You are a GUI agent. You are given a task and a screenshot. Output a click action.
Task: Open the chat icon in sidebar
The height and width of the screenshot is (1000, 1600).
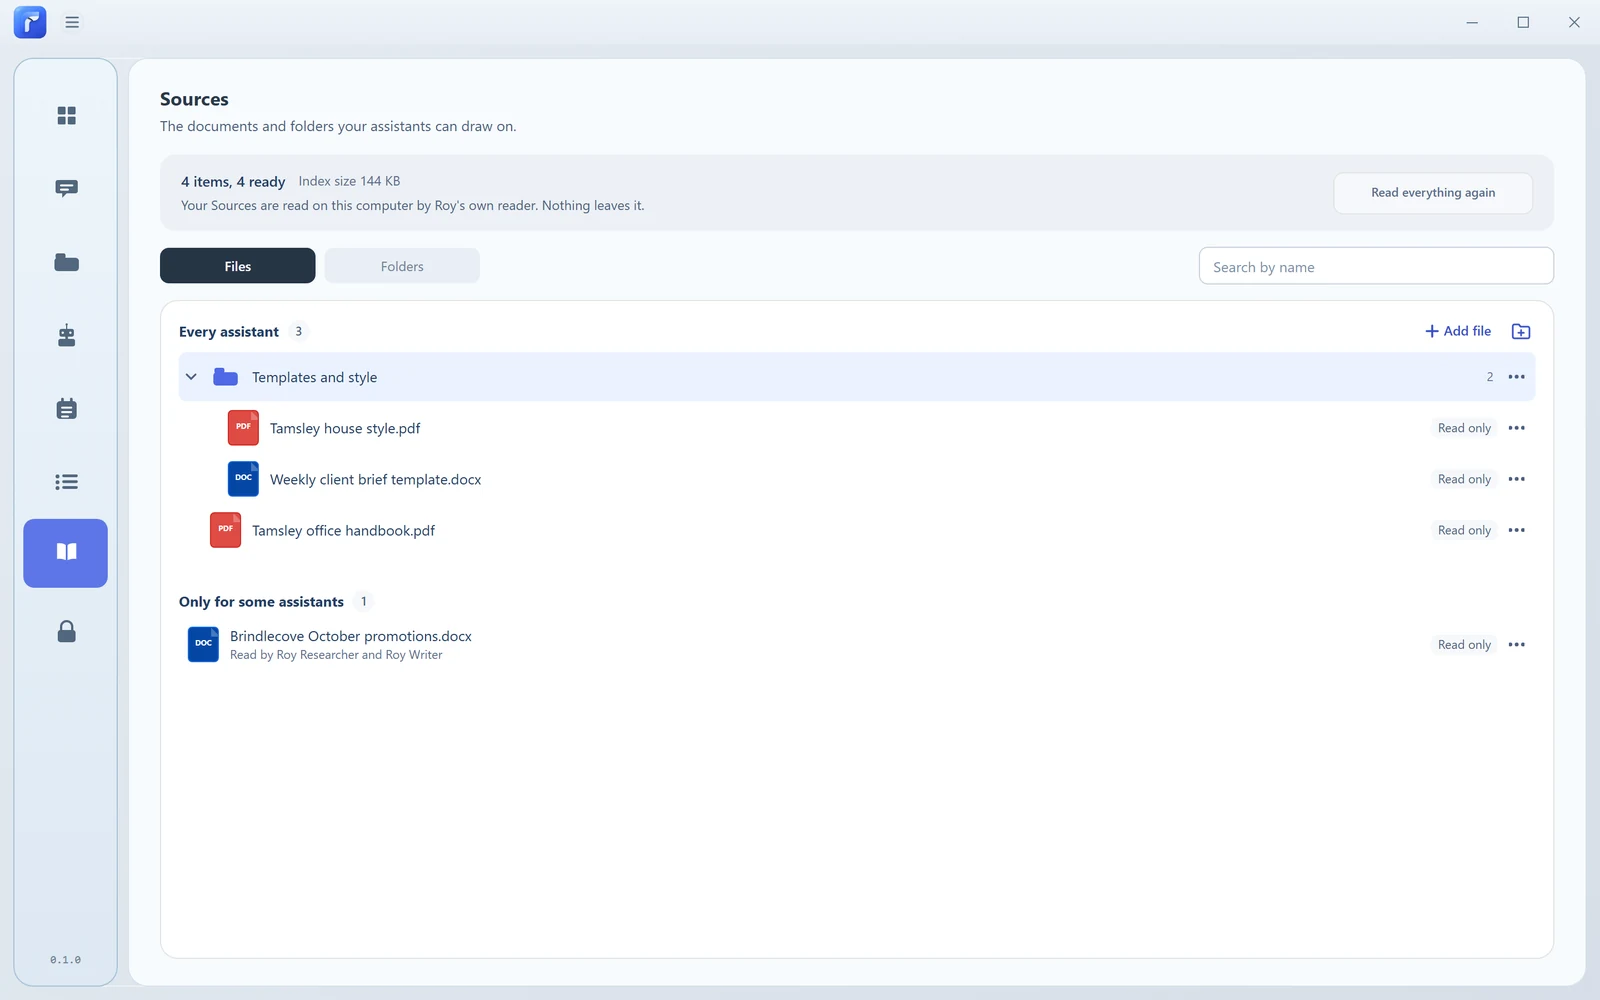66,189
